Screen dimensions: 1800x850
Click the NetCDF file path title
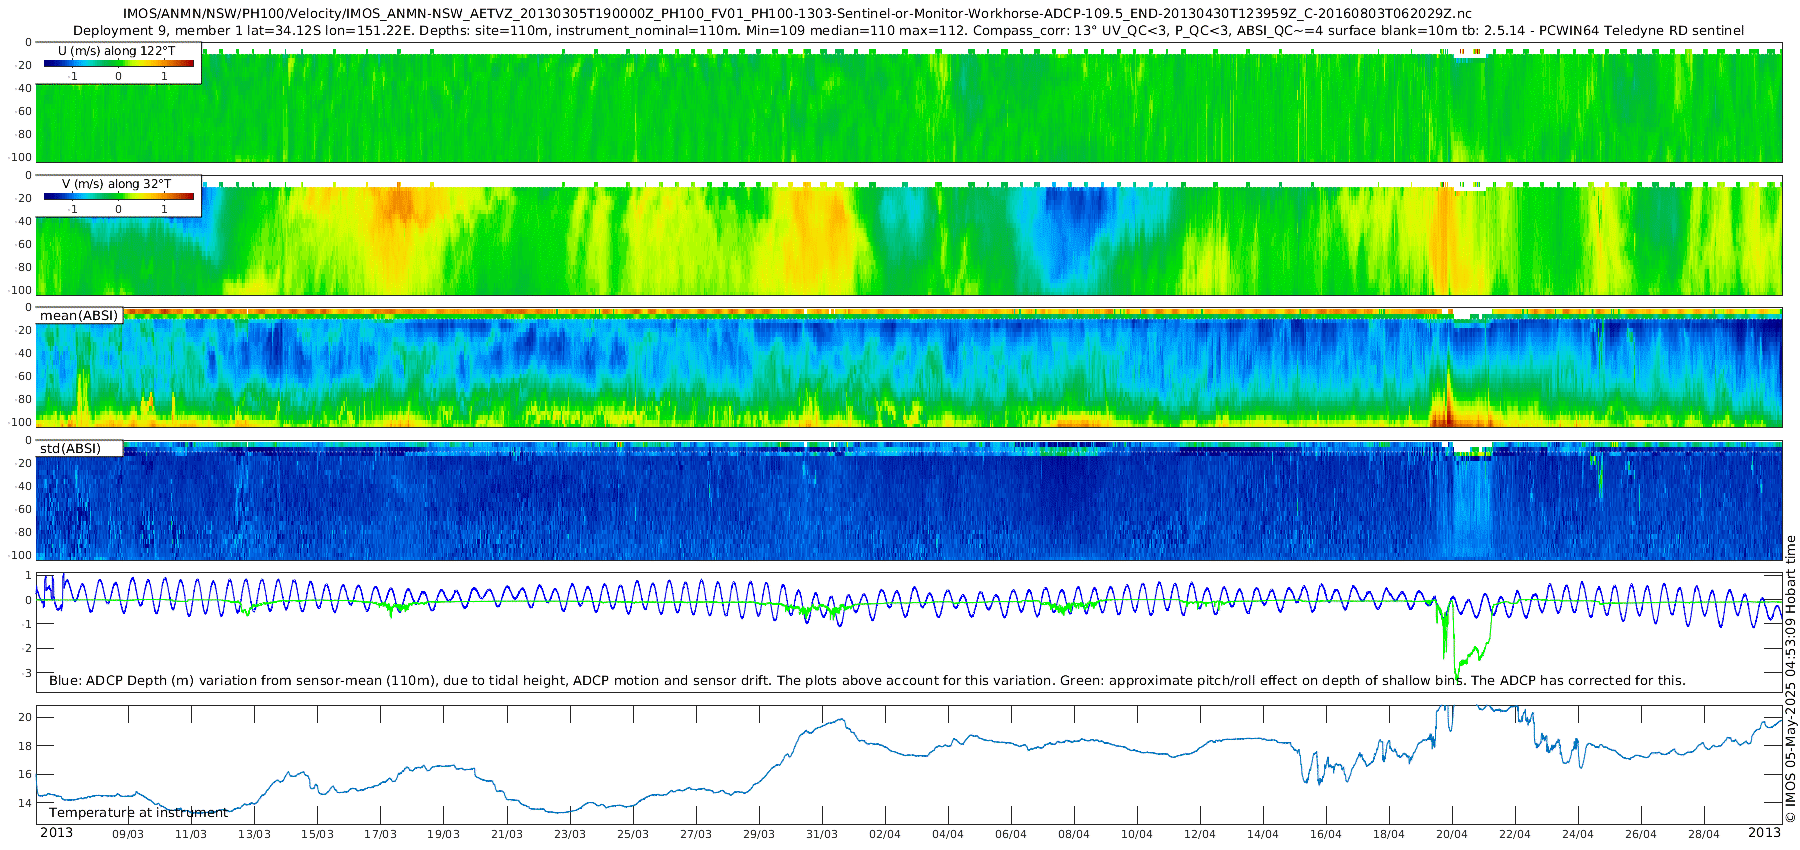796,13
